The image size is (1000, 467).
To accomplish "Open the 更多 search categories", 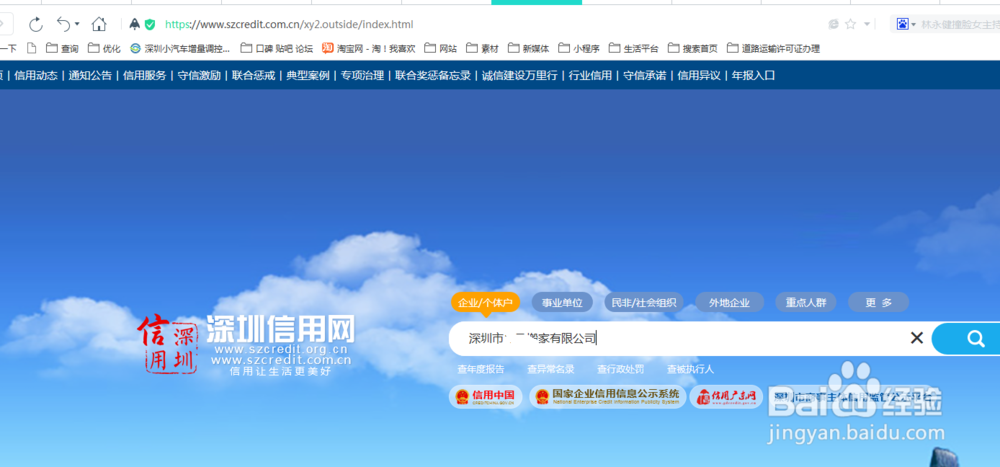I will 879,302.
